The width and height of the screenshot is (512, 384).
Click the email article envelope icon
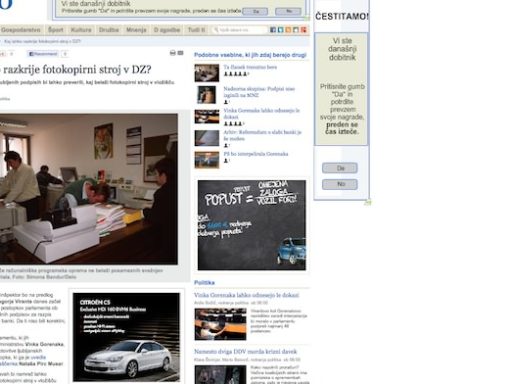[180, 53]
